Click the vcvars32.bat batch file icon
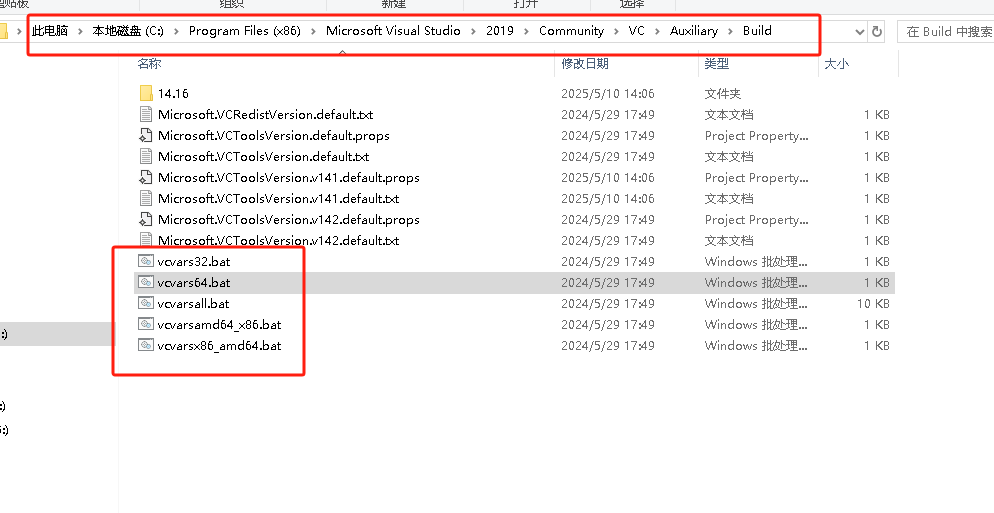 [x=146, y=261]
